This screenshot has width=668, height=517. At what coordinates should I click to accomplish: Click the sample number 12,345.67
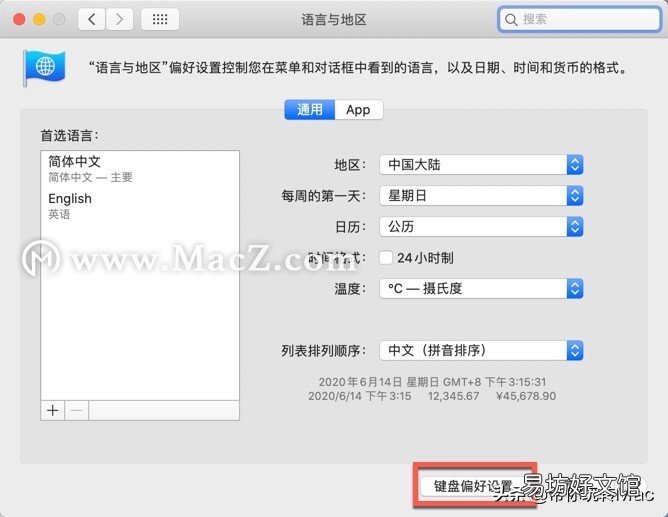coord(453,396)
